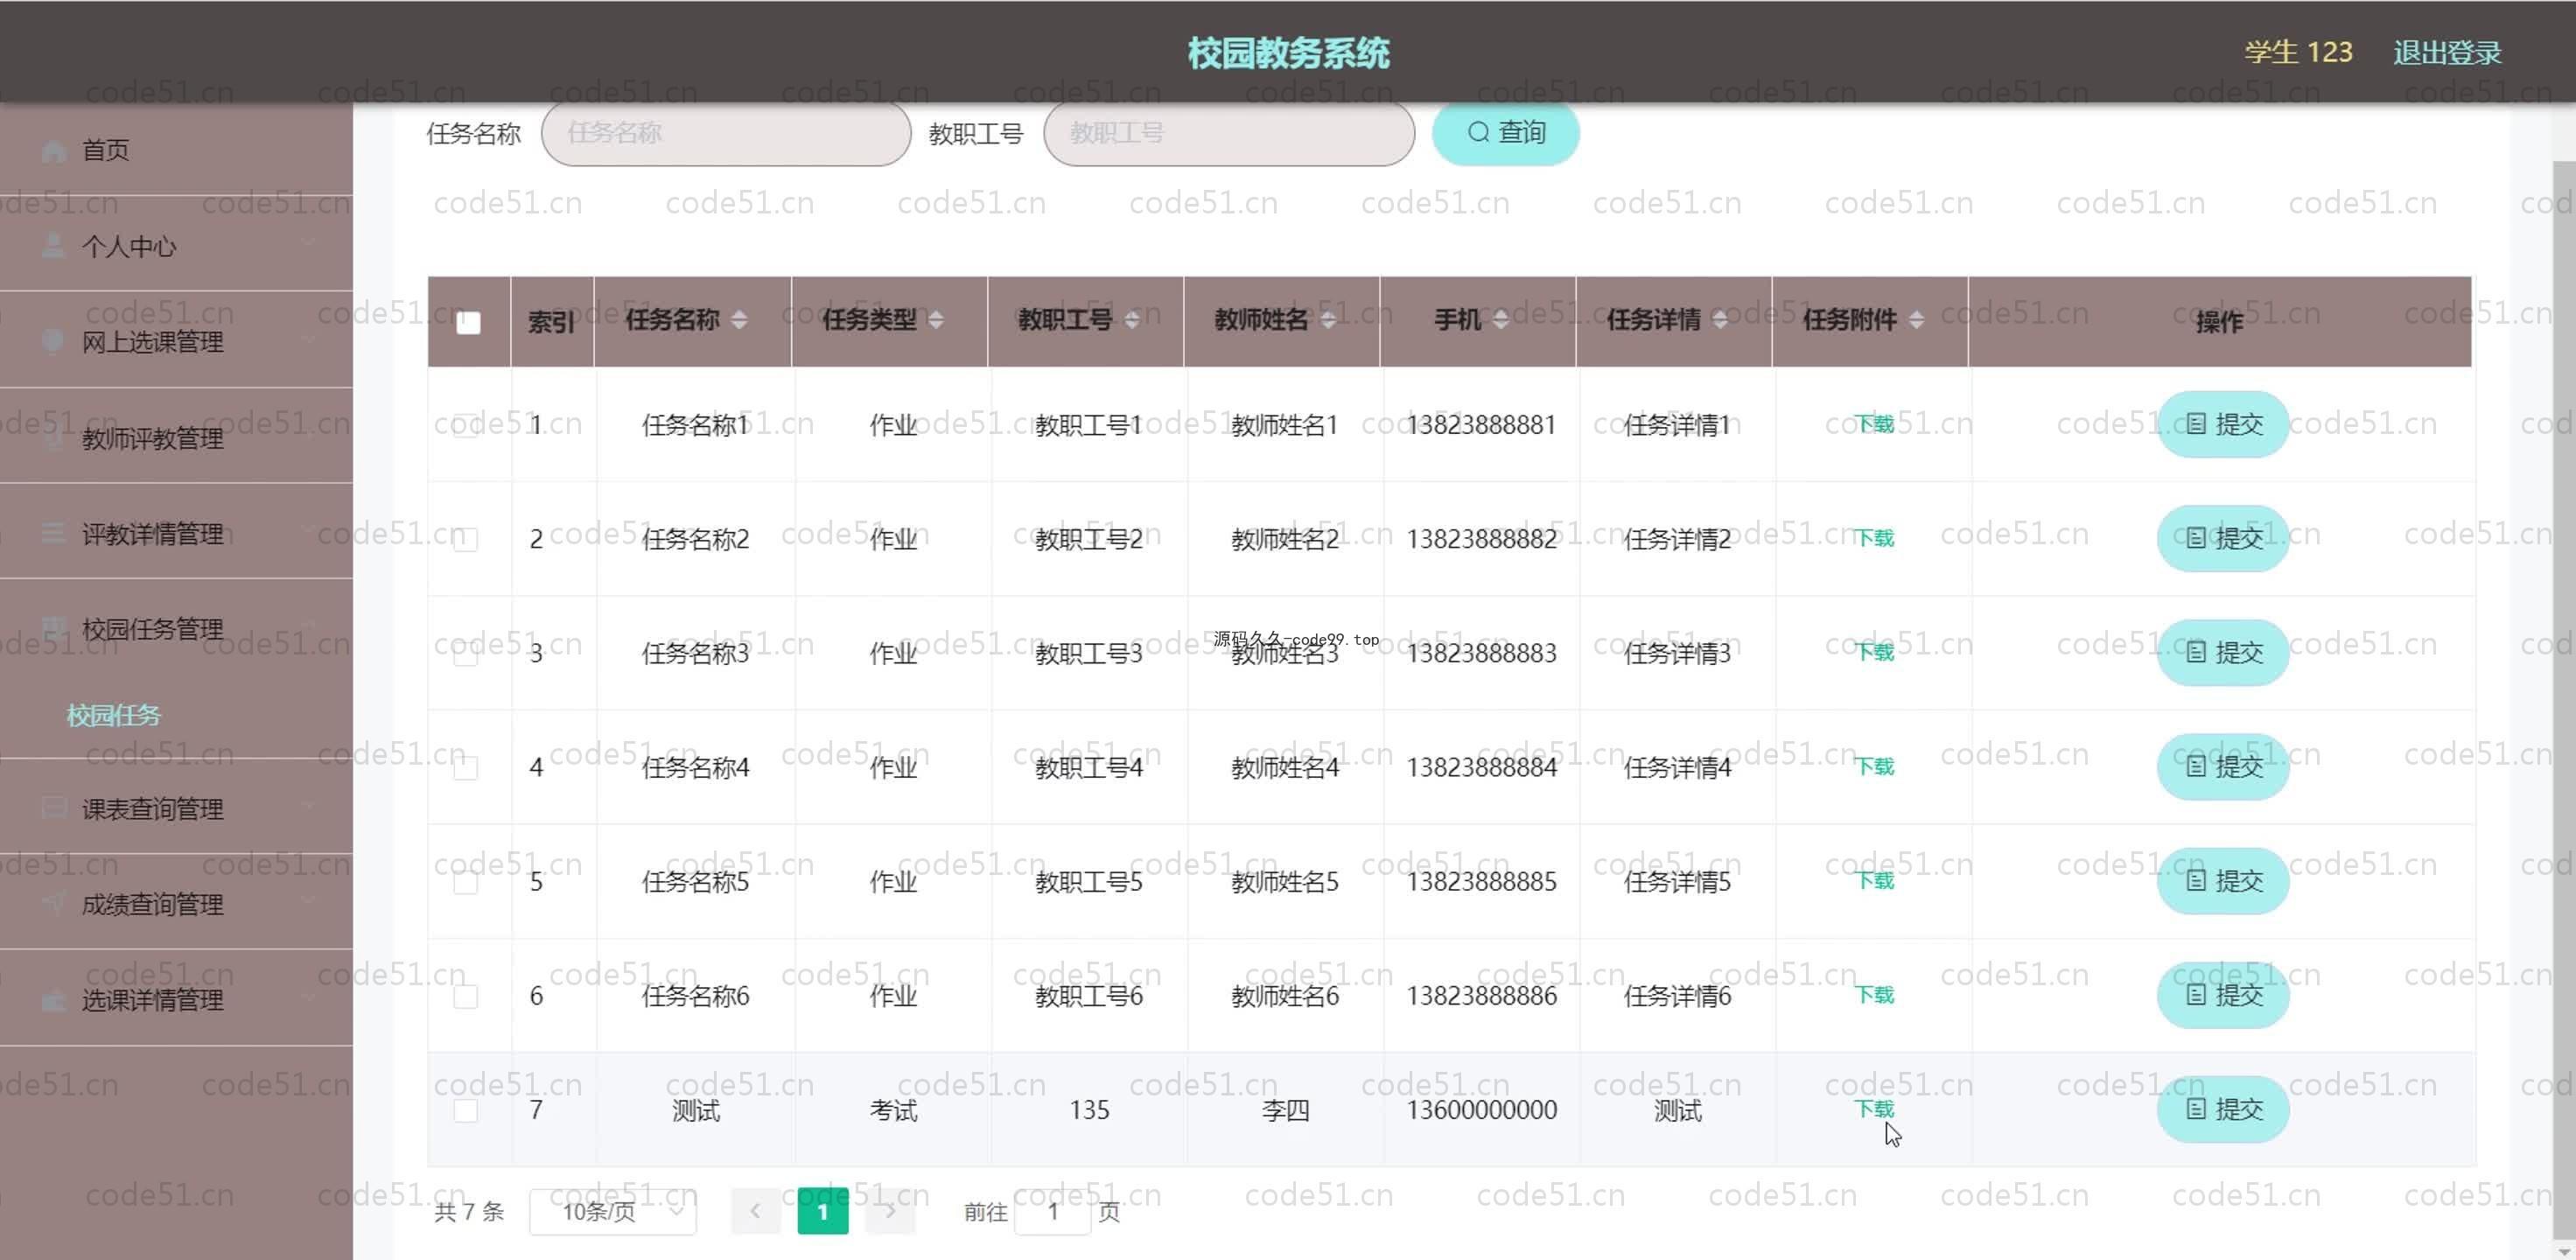Expand the 个人中心 sidebar menu
2576x1260 pixels.
(x=176, y=244)
